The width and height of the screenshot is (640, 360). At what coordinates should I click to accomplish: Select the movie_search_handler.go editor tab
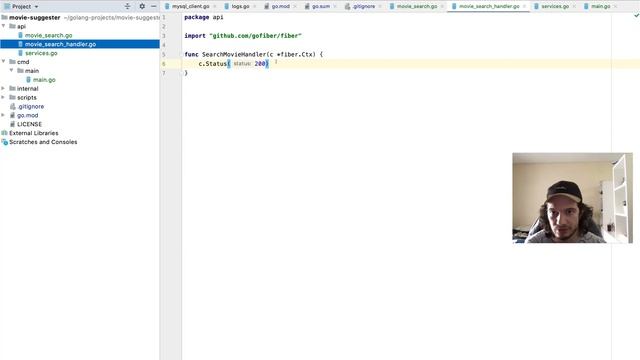(x=489, y=7)
